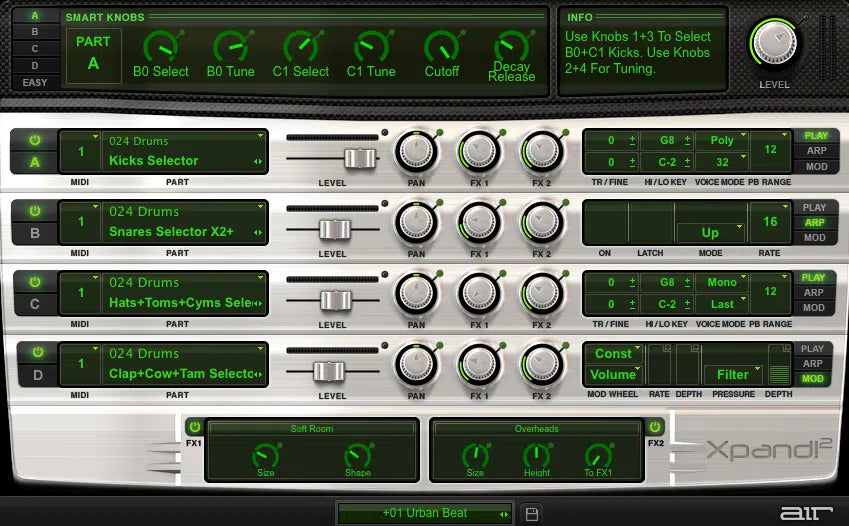Click the +01 Urban Beat preset field
This screenshot has width=849, height=526.
pyautogui.click(x=425, y=514)
